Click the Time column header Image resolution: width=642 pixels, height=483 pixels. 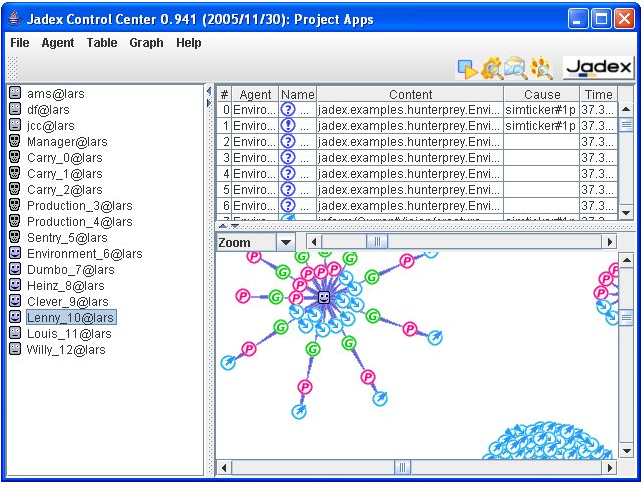coord(598,94)
